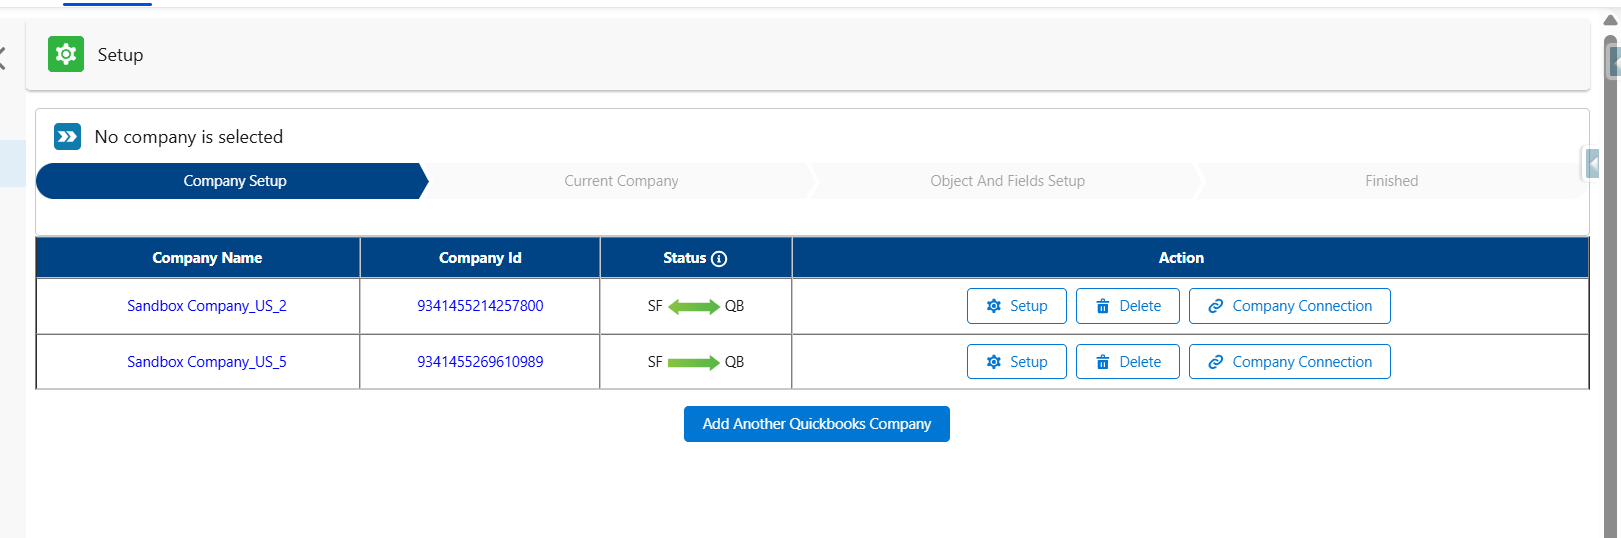This screenshot has height=538, width=1621.
Task: Open Company Connection for Sandbox Company_US_5
Action: (x=1289, y=362)
